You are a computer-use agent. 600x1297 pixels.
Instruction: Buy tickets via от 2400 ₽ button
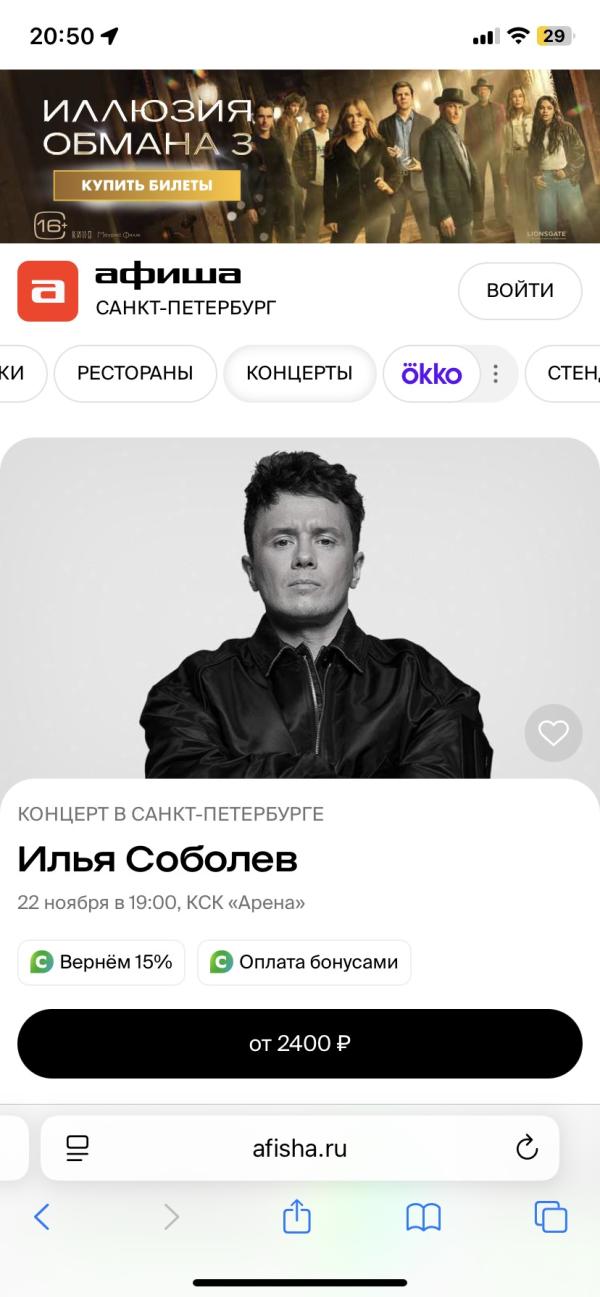(x=300, y=1044)
